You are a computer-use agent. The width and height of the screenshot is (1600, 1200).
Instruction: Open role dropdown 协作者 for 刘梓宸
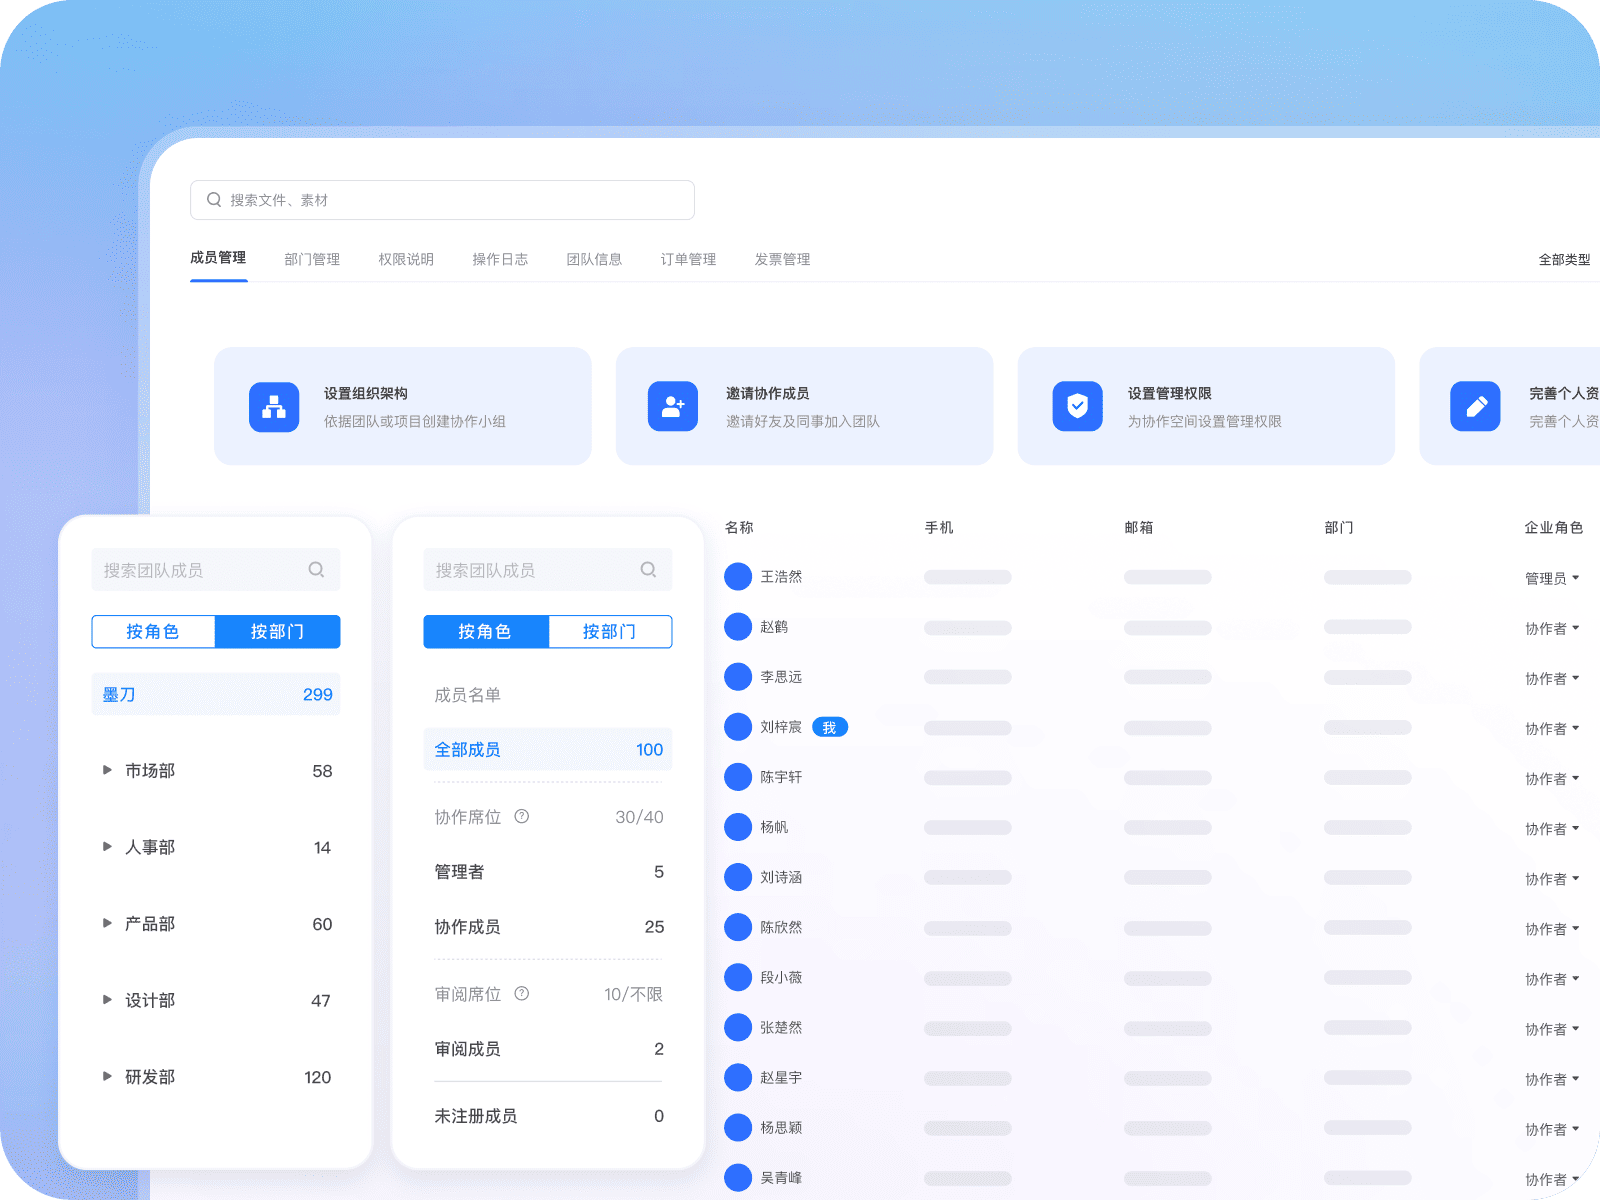pyautogui.click(x=1552, y=728)
